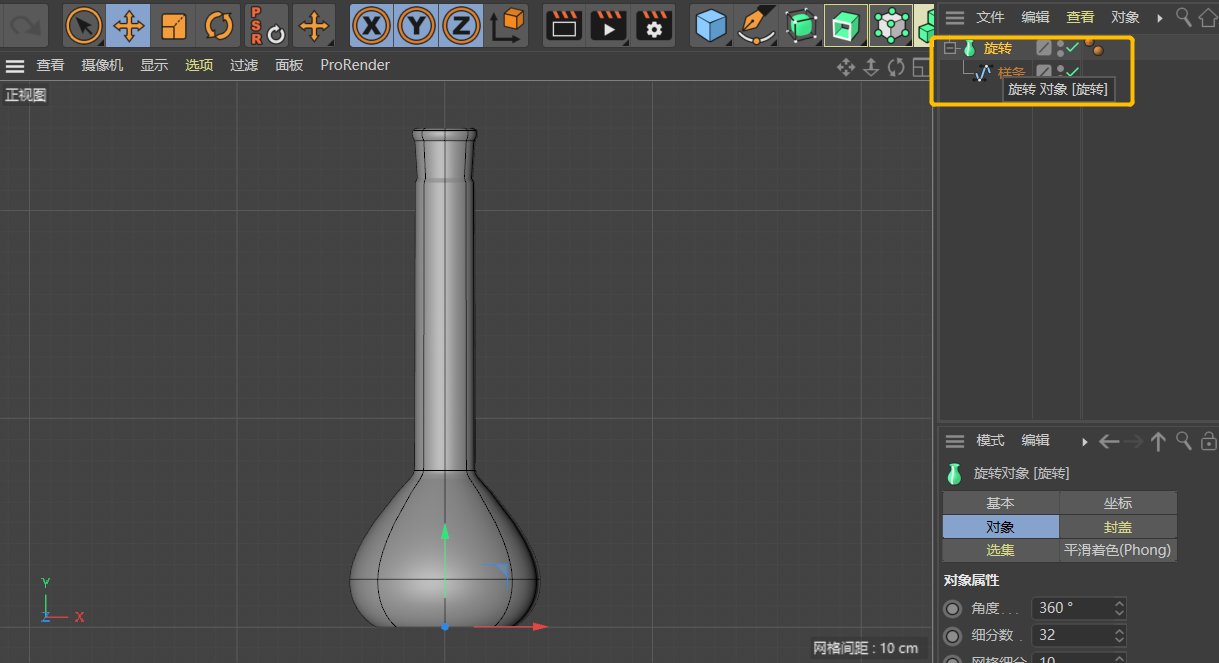Toggle the X axis lock

371,25
